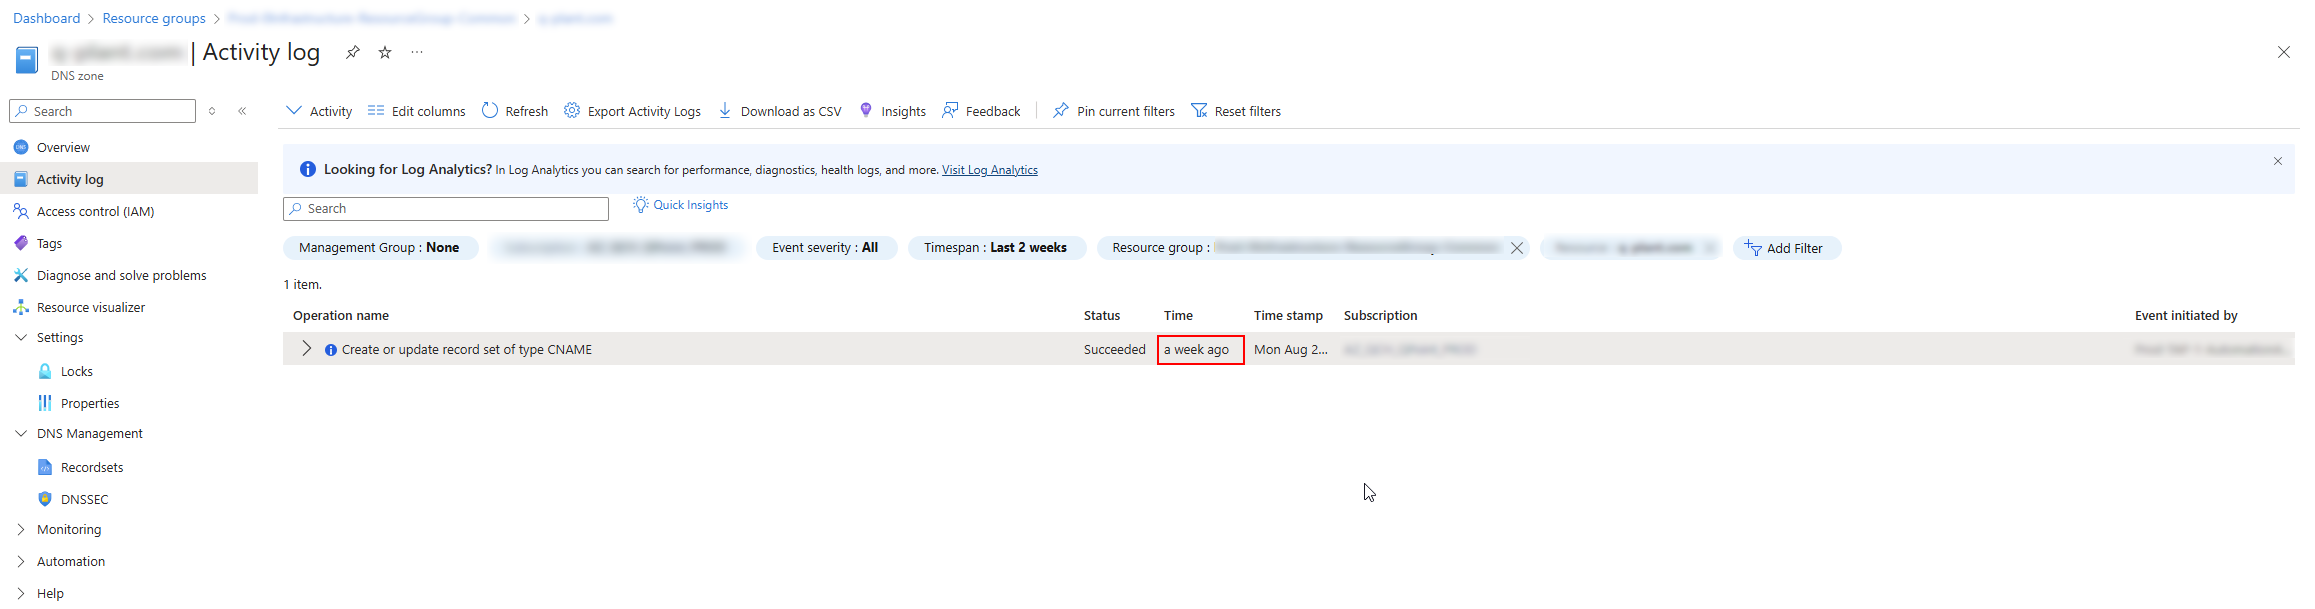Open the Create or update record set CNAME entry
2315x609 pixels.
pos(467,350)
